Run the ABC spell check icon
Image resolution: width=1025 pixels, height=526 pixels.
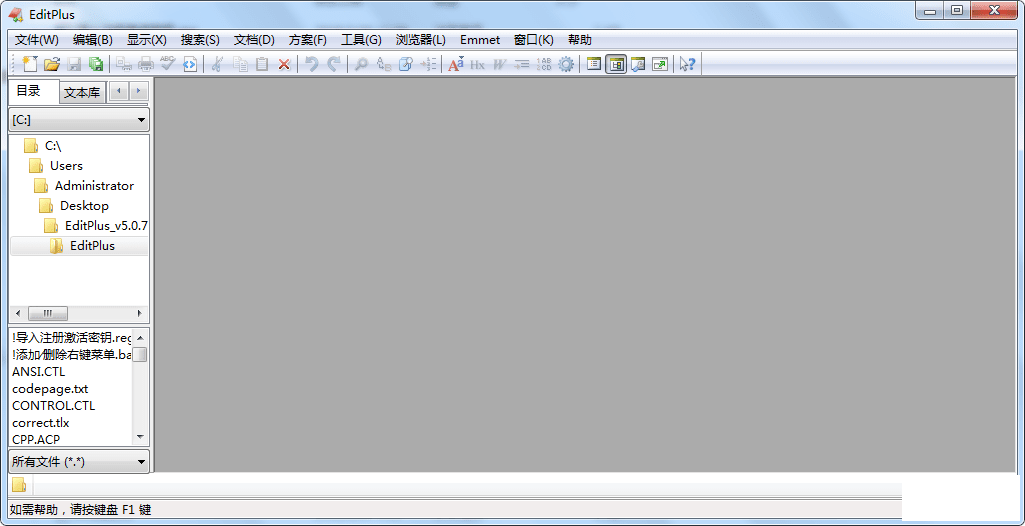tap(168, 64)
